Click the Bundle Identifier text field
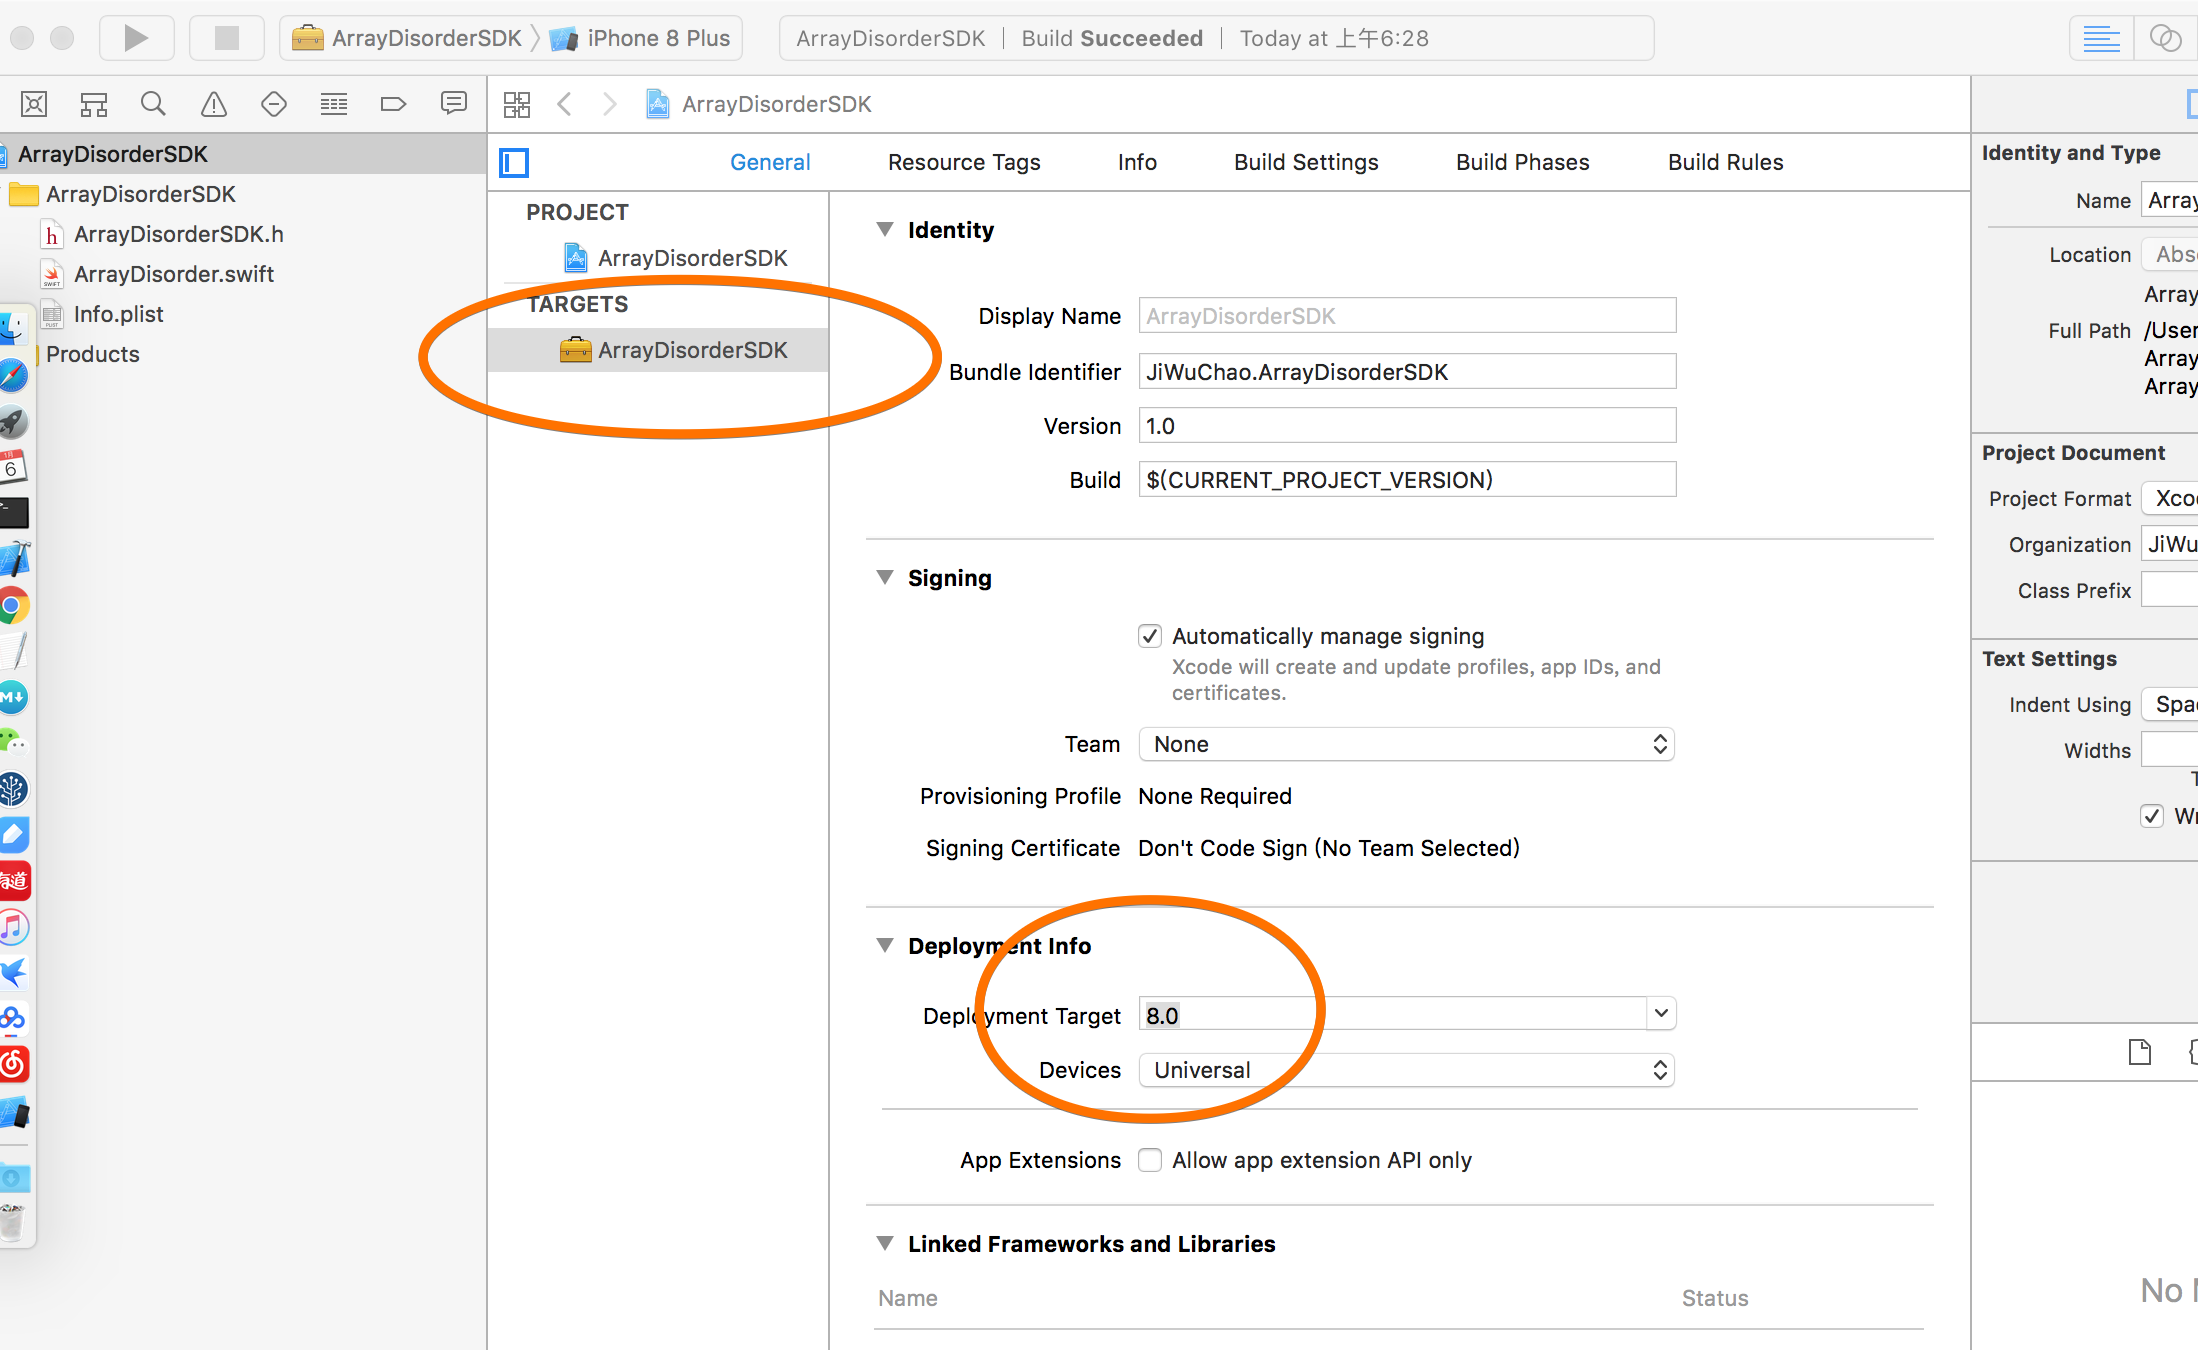Screen dimensions: 2198x1350 coord(1406,372)
